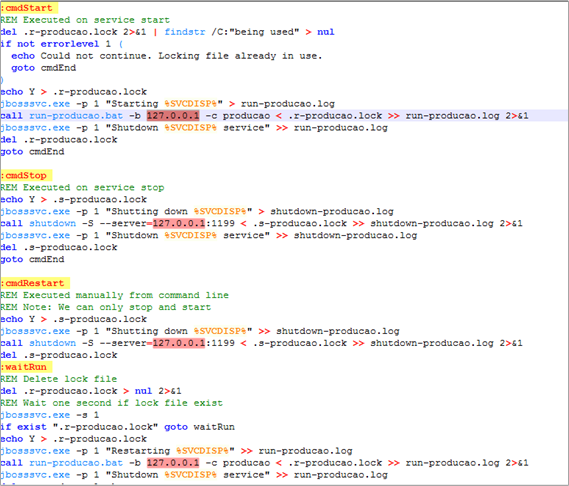The height and width of the screenshot is (486, 569).
Task: Click 'run-producao.bat' on the highlighted current line
Action: click(x=76, y=116)
